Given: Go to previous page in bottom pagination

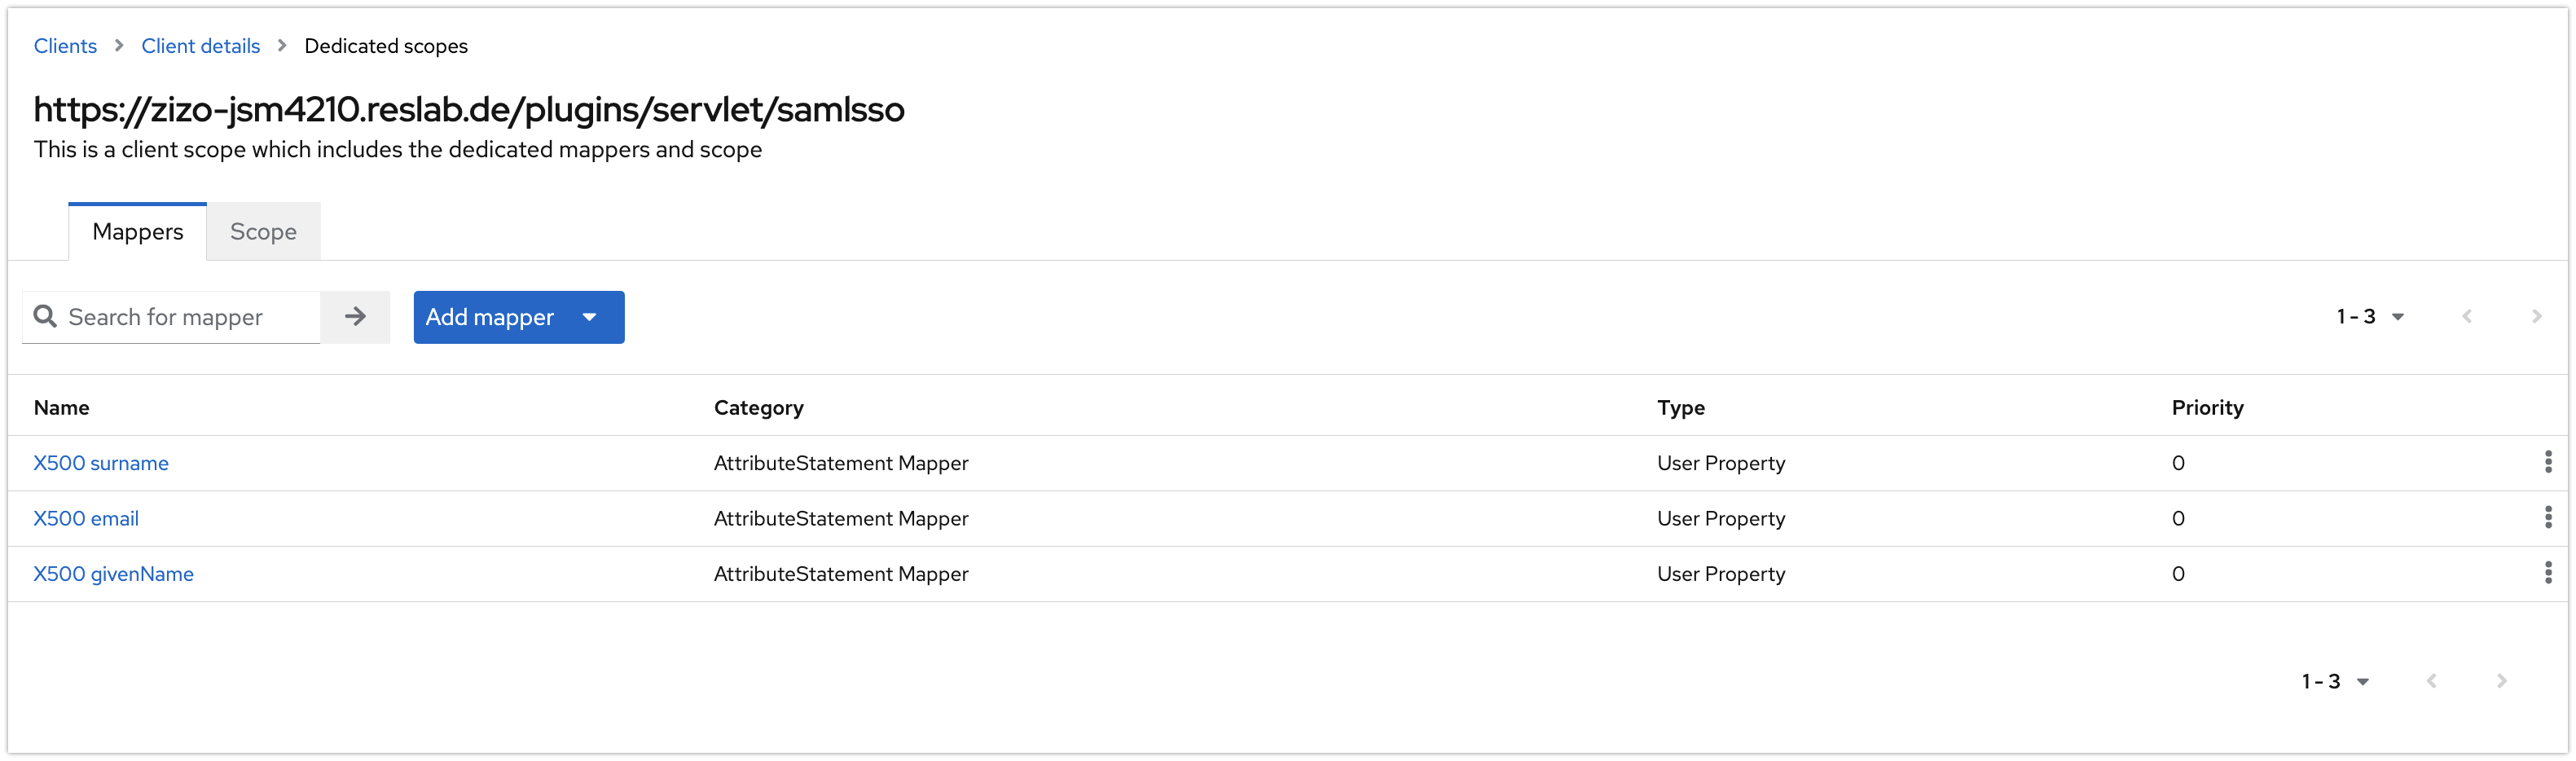Looking at the screenshot, I should [x=2432, y=681].
